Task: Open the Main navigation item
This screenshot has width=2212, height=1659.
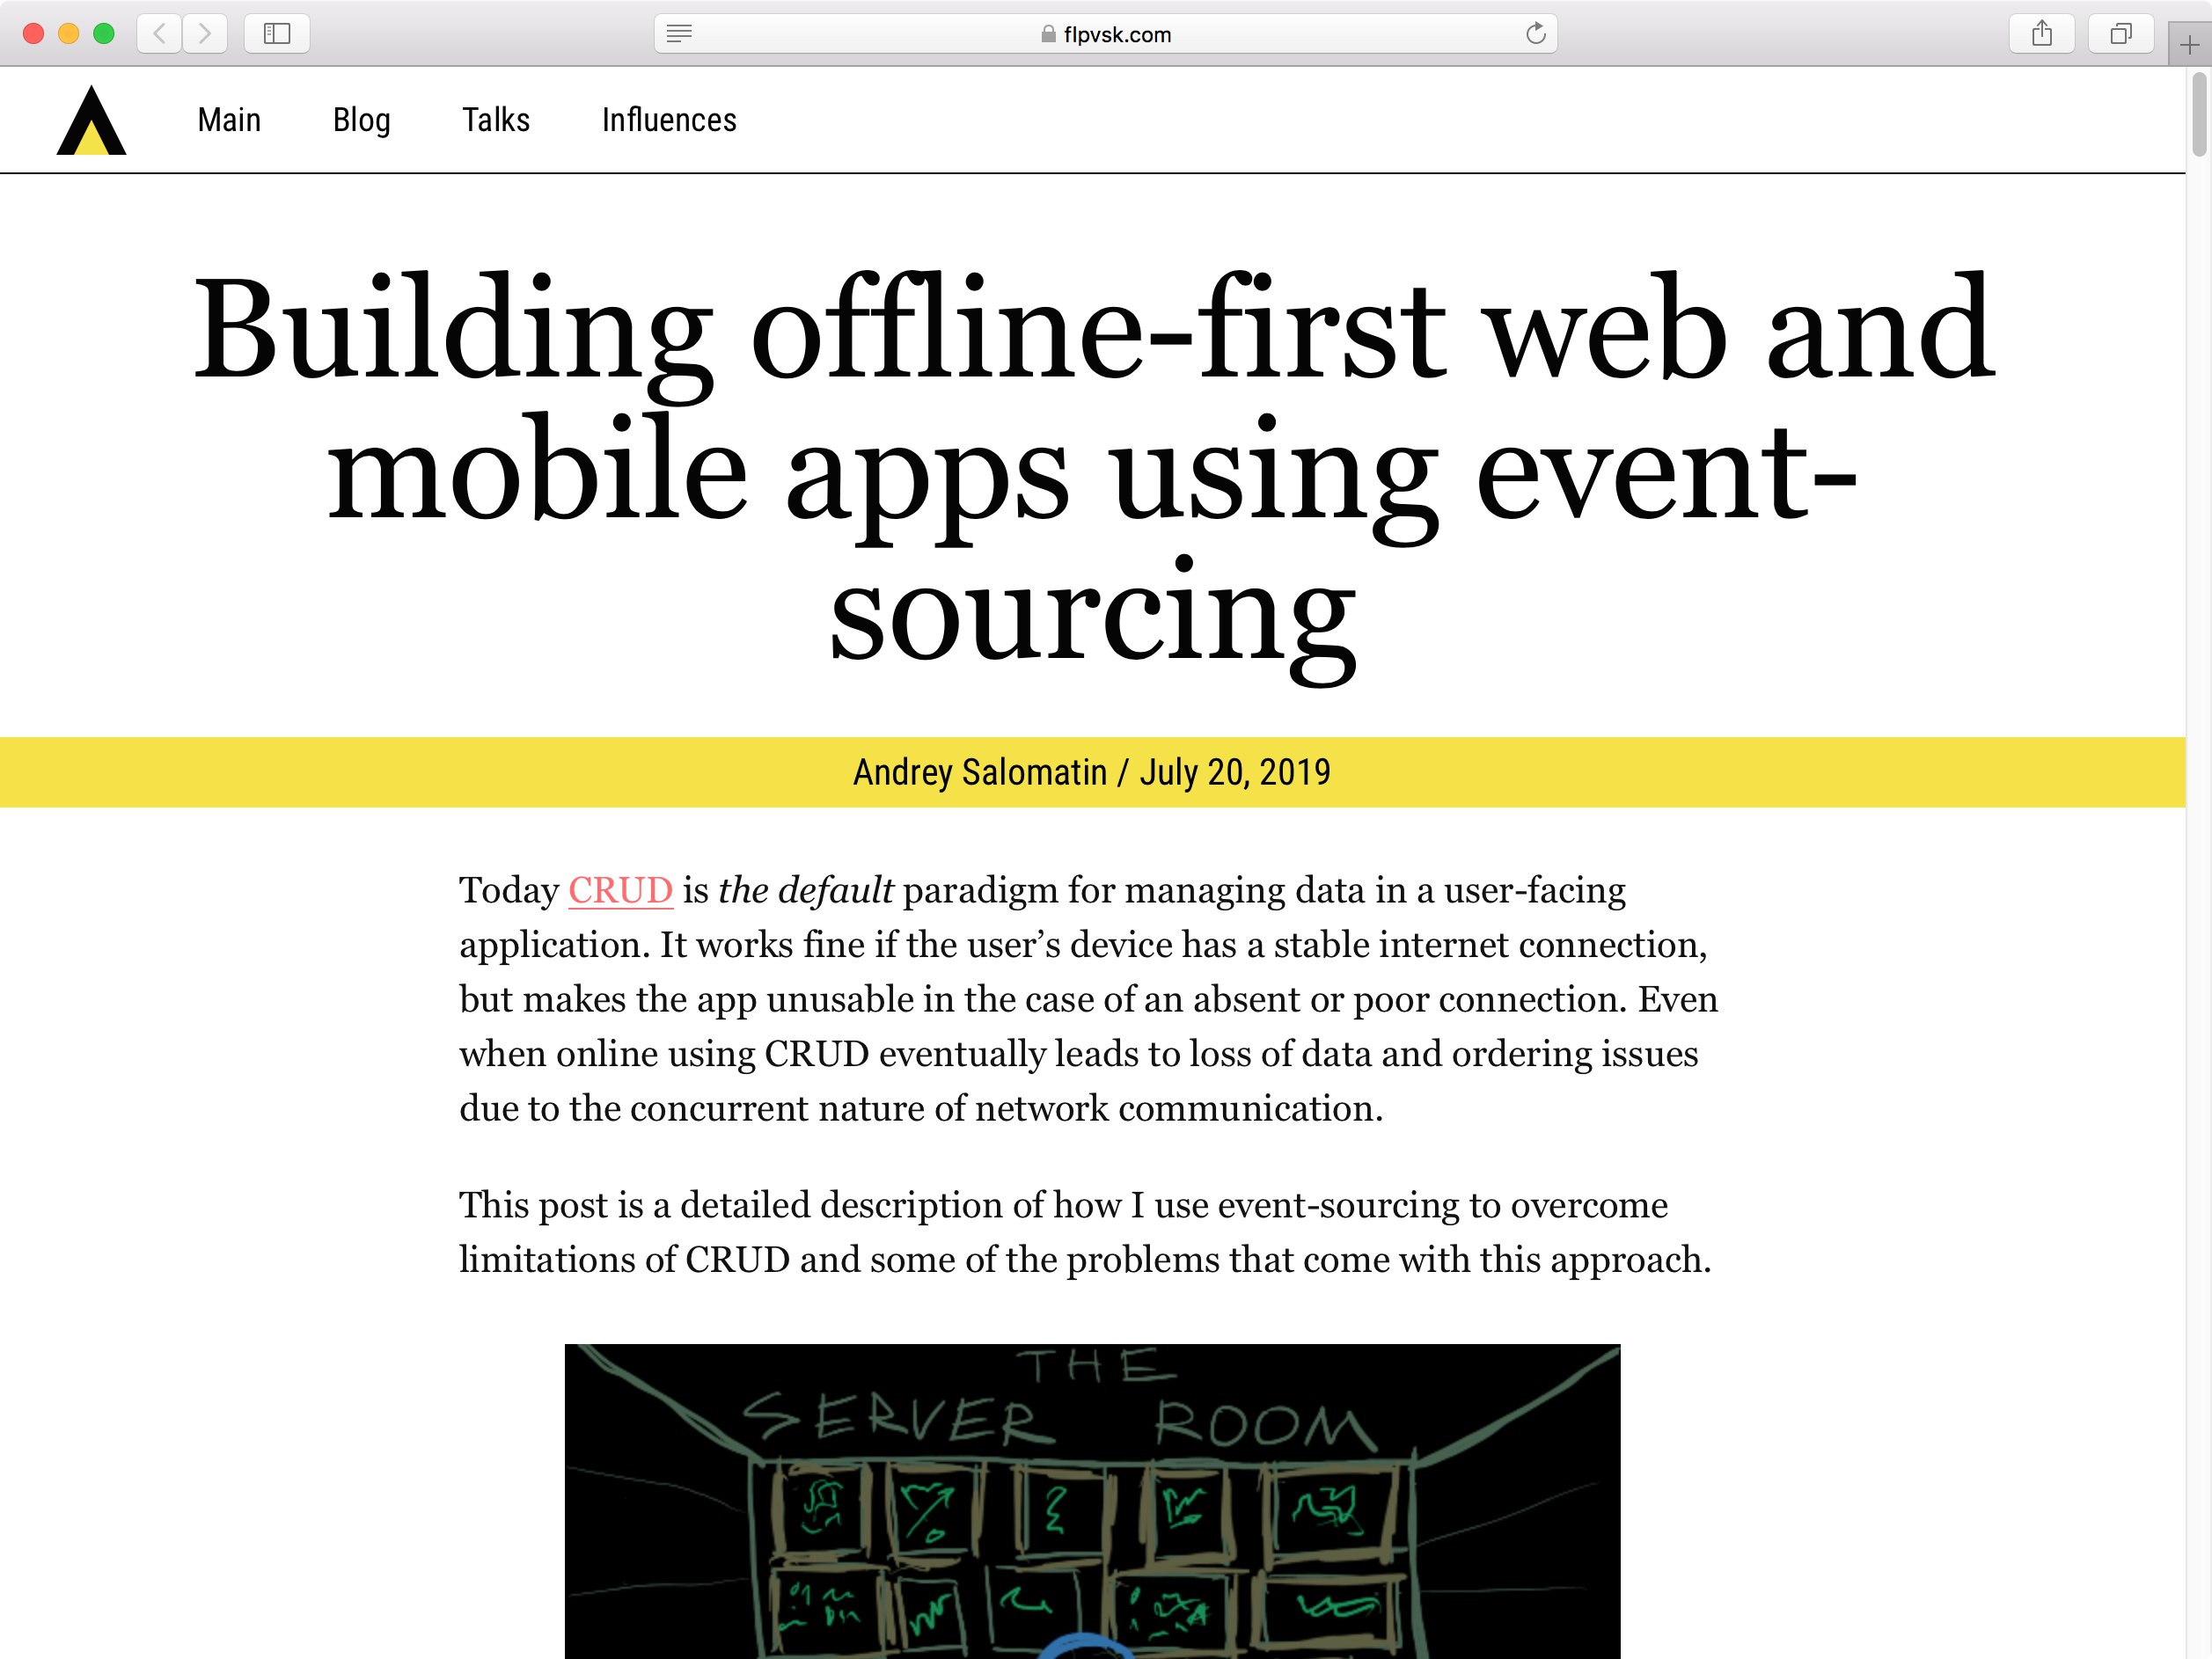Action: 229,120
